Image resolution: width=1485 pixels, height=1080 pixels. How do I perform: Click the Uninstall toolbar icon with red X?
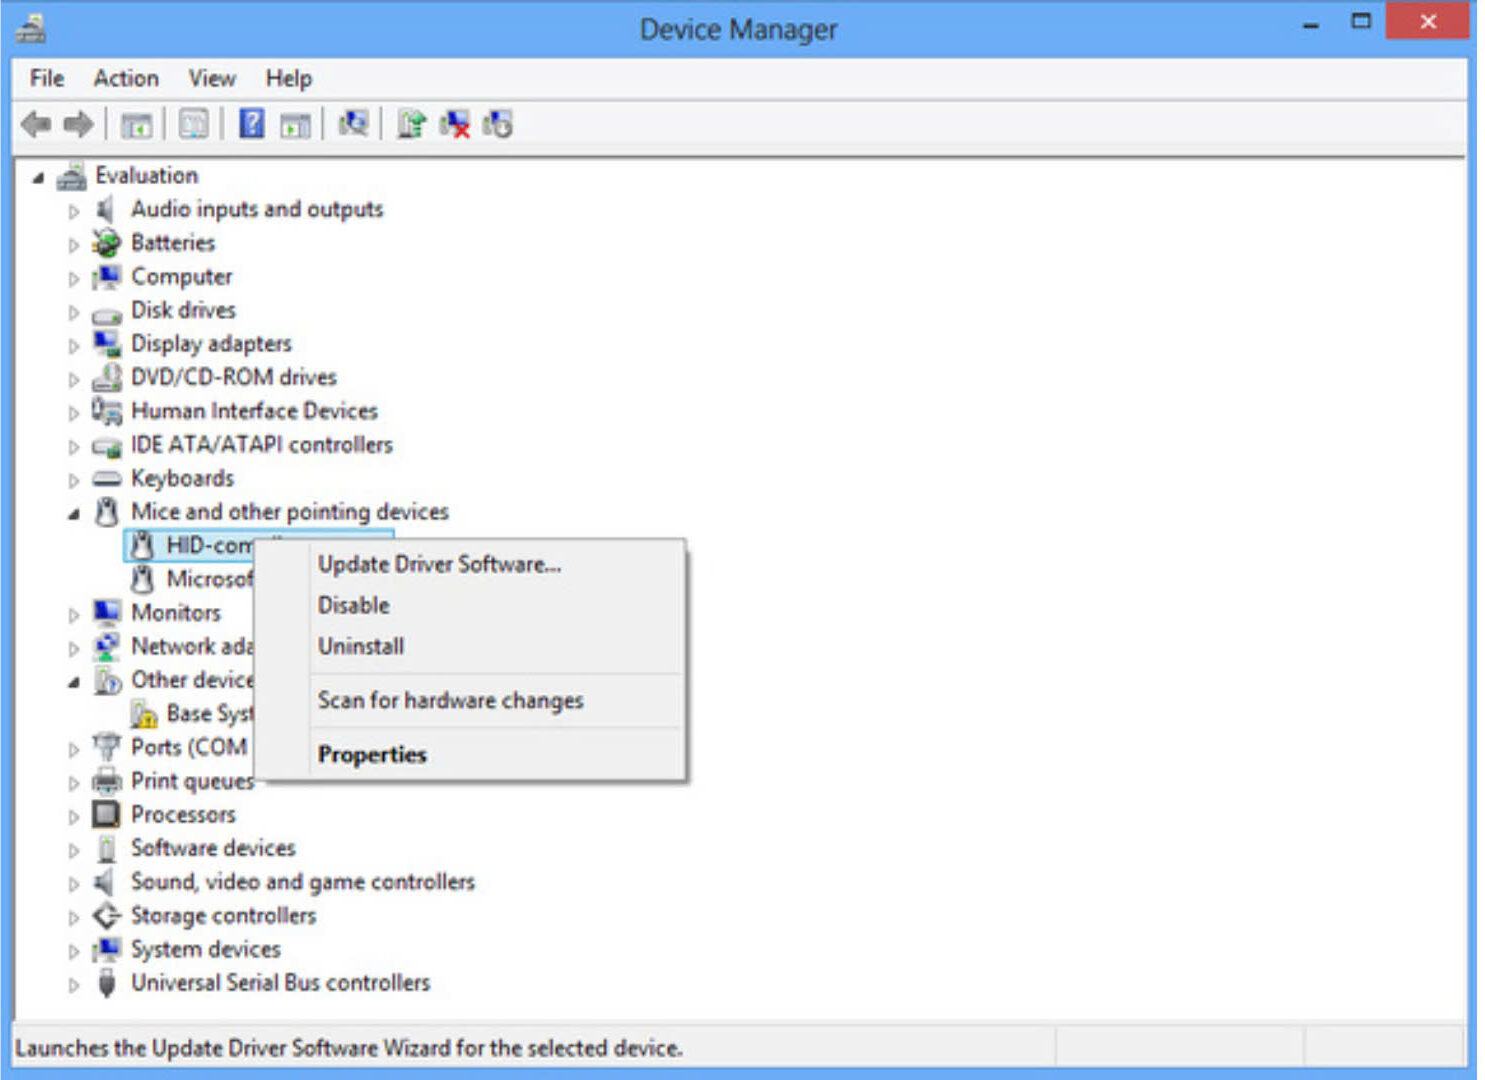click(455, 125)
